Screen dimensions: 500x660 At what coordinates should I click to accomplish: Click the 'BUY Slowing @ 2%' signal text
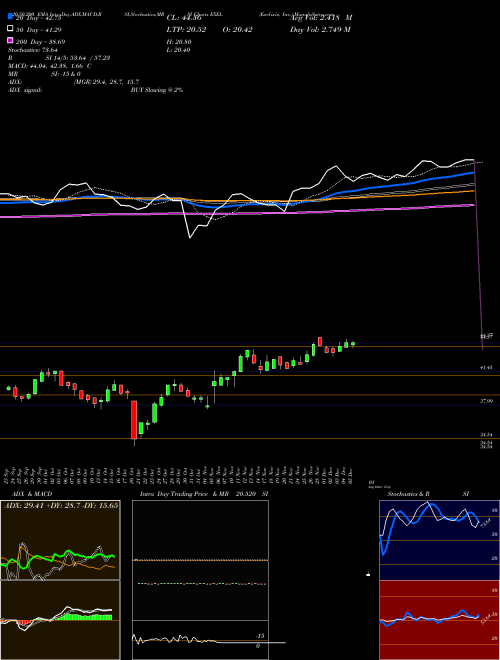tap(157, 90)
